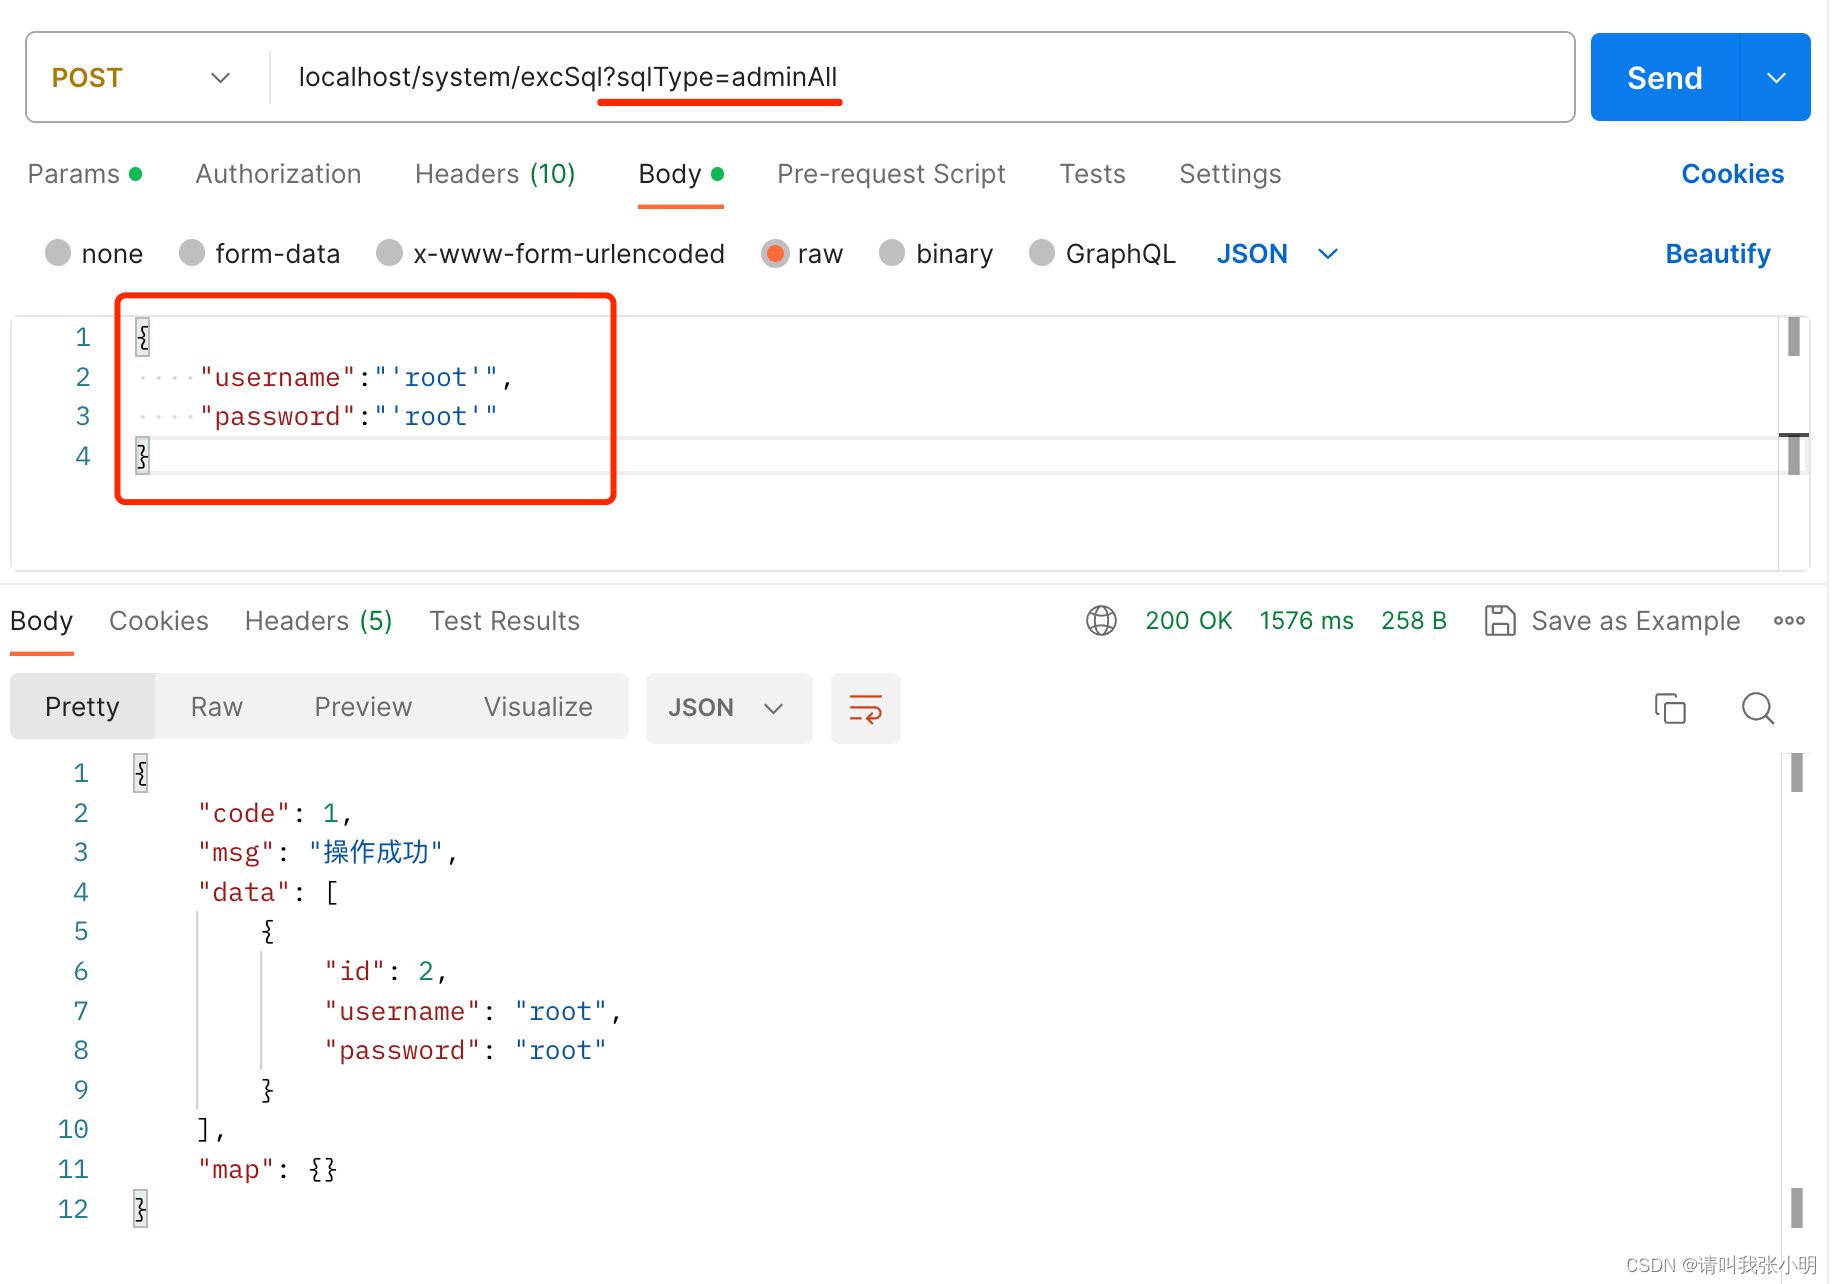
Task: Open the Cookies link
Action: pos(1732,174)
